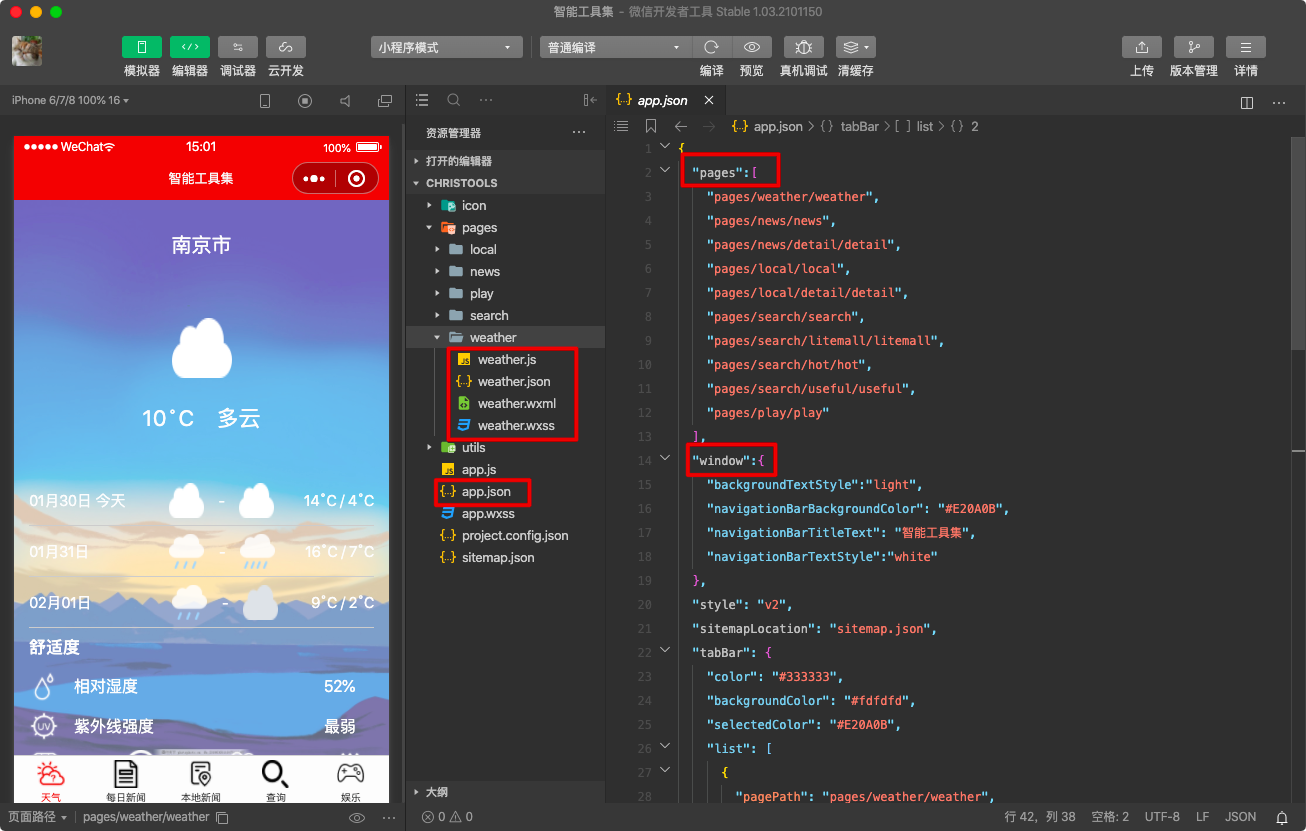The height and width of the screenshot is (831, 1306).
Task: Click the bookmark icon in breadcrumb bar
Action: pyautogui.click(x=651, y=126)
